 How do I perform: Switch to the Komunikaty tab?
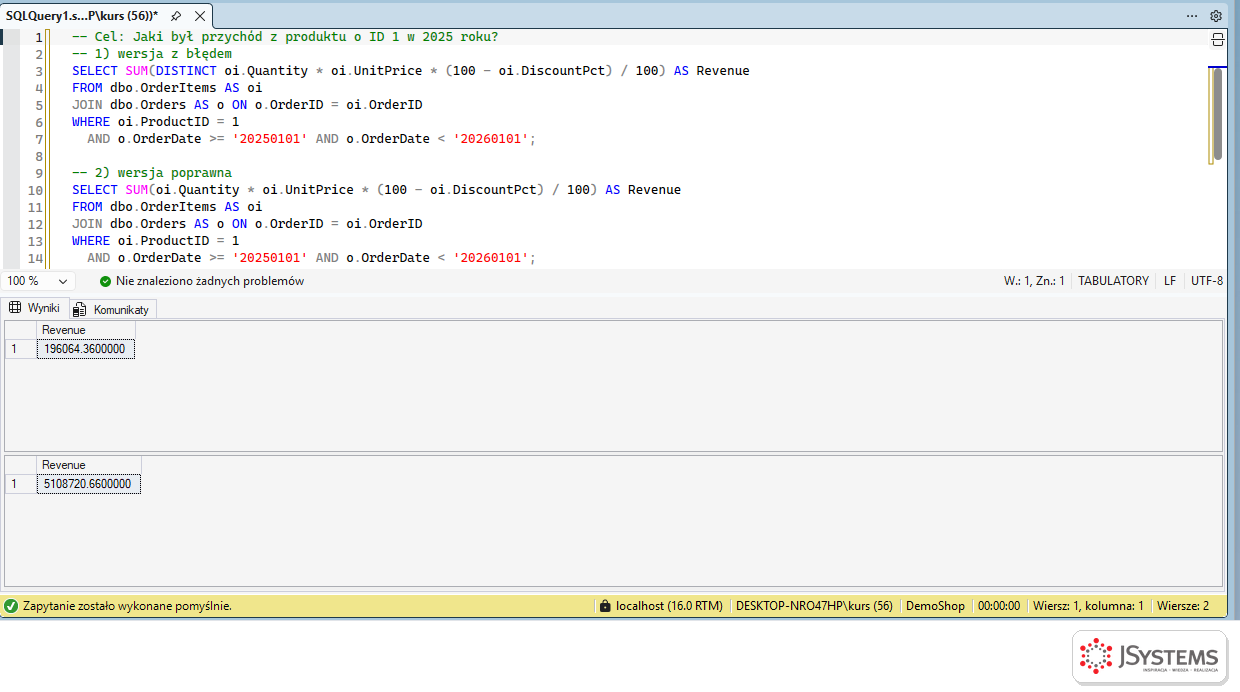click(112, 309)
